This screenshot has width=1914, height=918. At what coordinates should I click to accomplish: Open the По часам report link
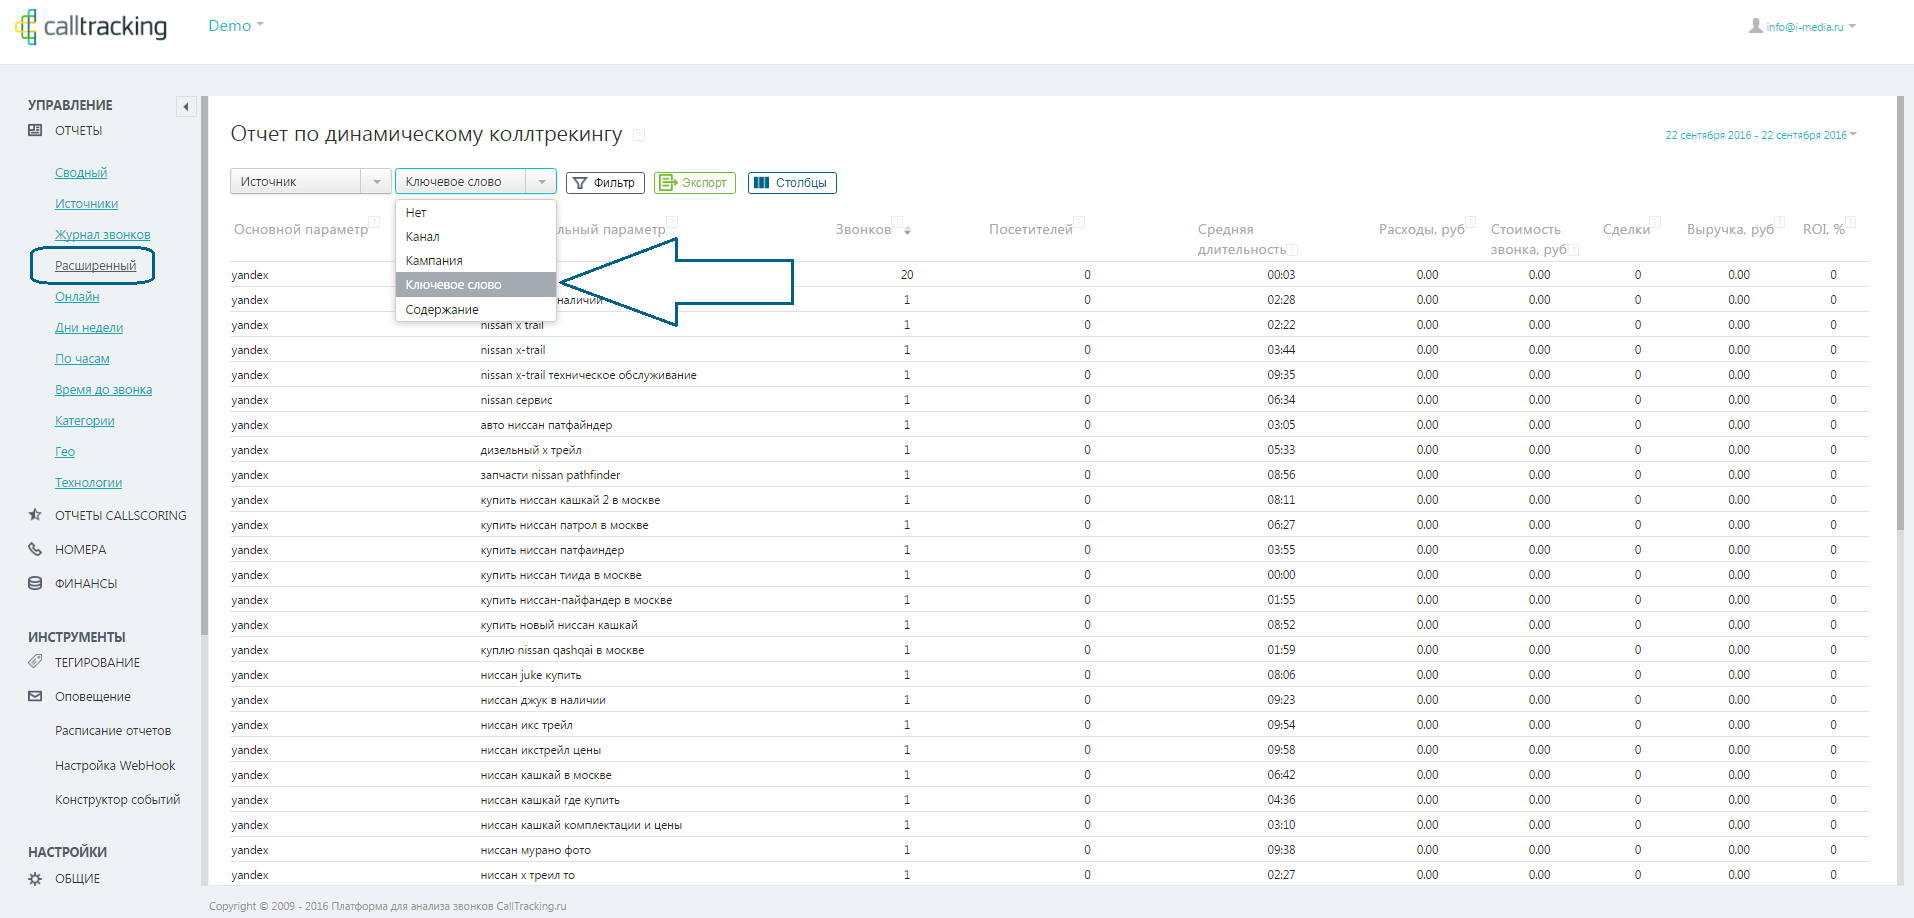point(82,359)
